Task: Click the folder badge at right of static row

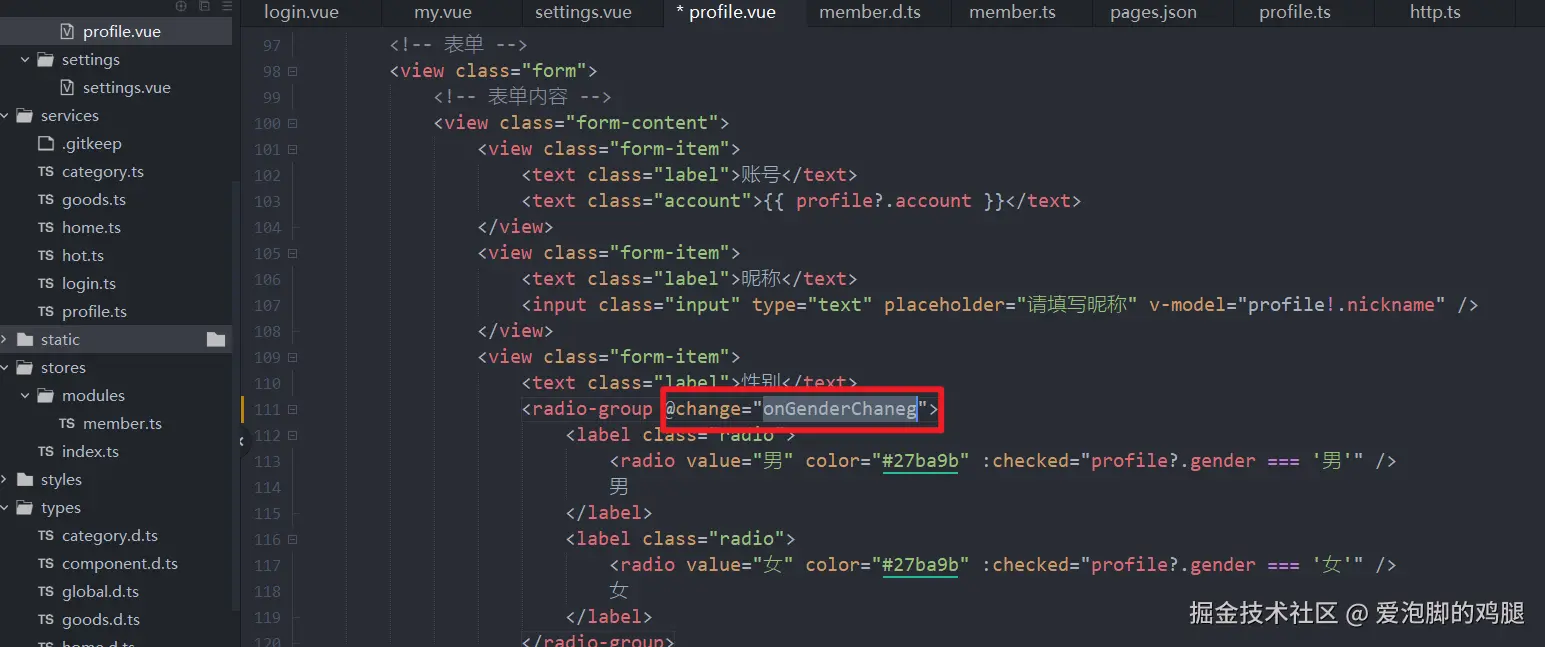Action: click(x=216, y=340)
